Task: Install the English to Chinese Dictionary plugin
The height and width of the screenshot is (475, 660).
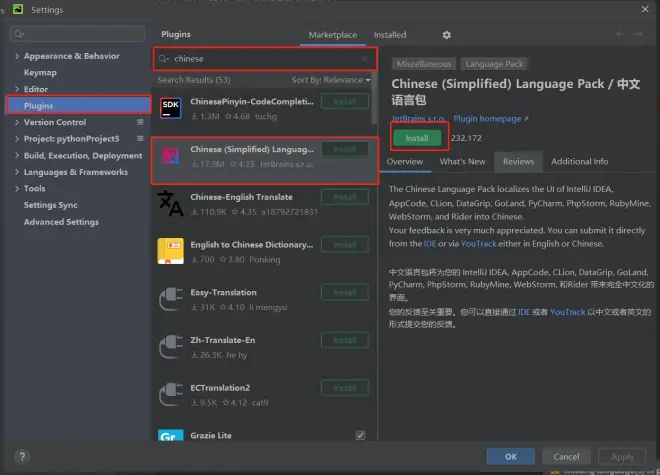Action: (x=345, y=245)
